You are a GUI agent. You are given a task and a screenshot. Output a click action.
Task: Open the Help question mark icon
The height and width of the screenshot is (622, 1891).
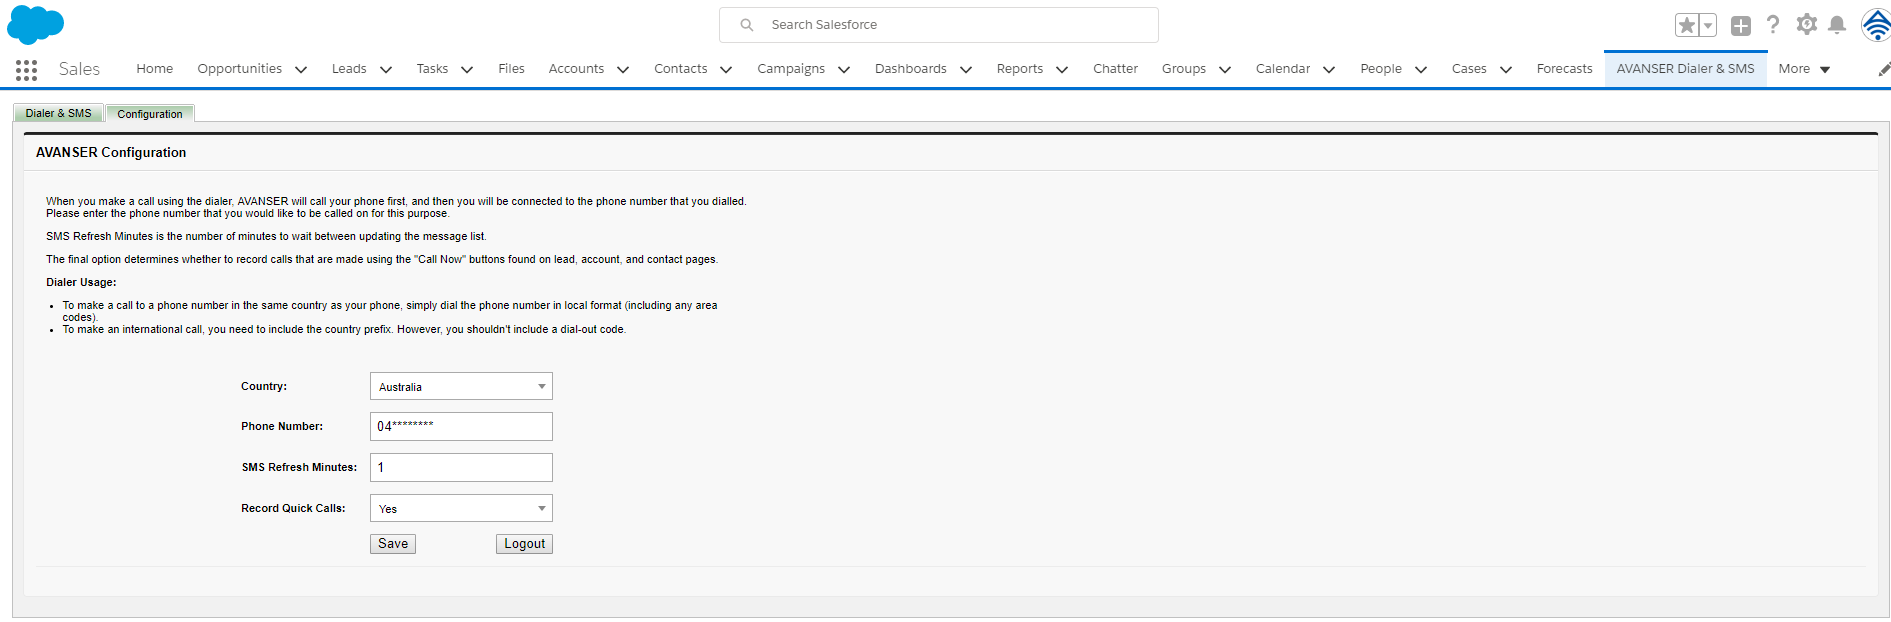coord(1773,25)
